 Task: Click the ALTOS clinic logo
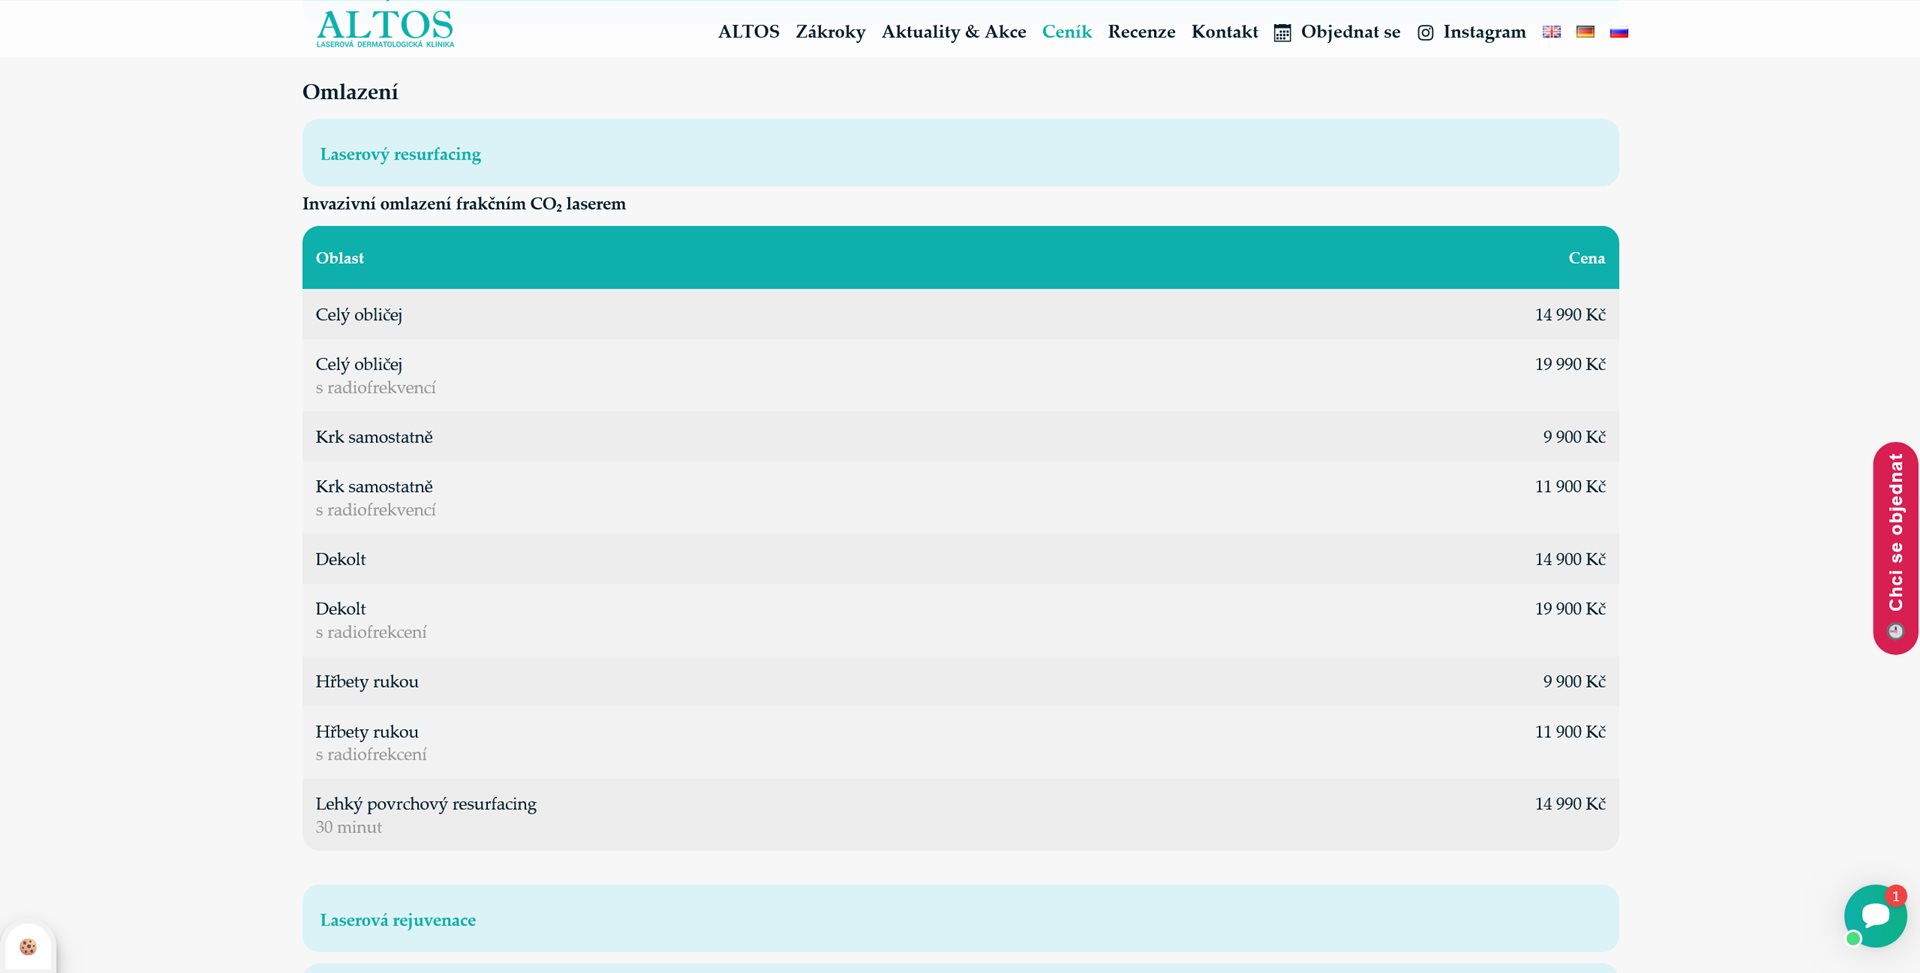[385, 28]
